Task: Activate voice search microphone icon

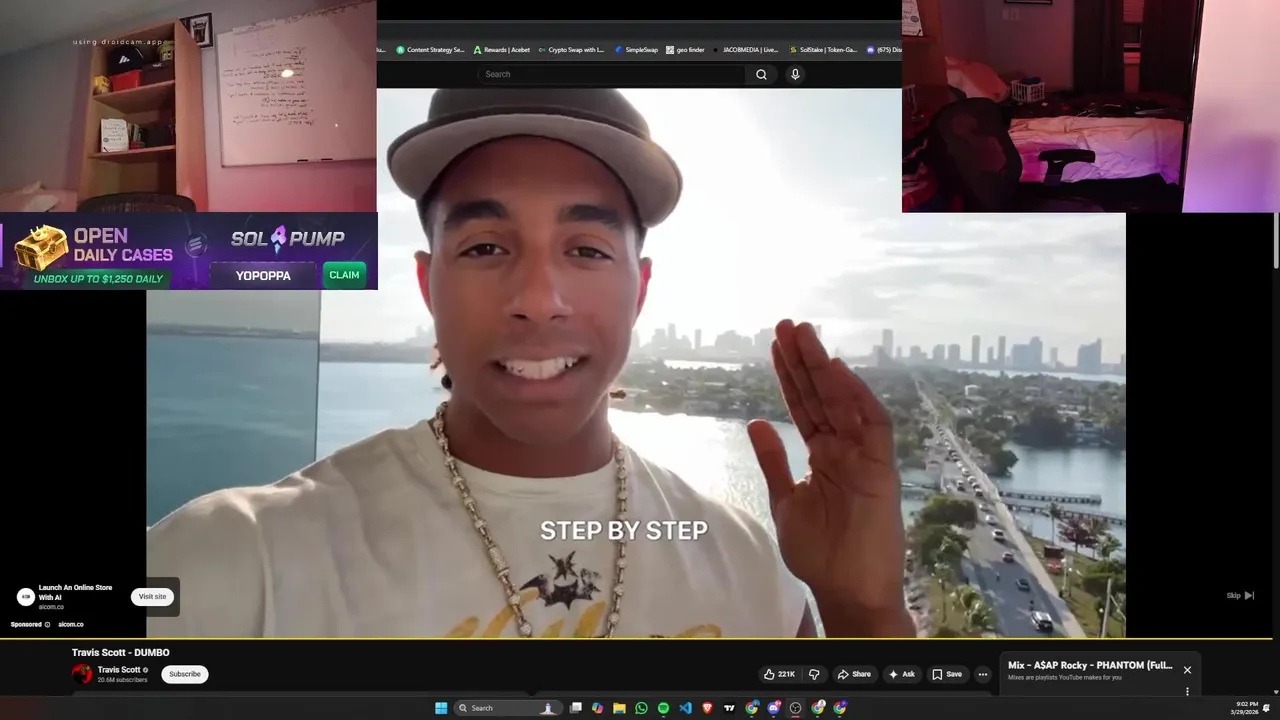Action: point(795,74)
